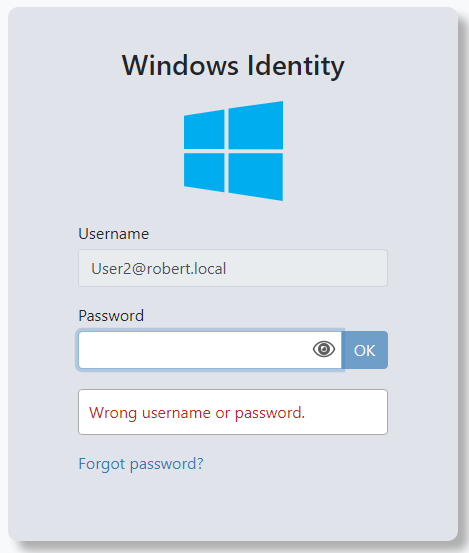This screenshot has width=469, height=553.
Task: Select the text User2@robert.local
Action: (x=158, y=269)
